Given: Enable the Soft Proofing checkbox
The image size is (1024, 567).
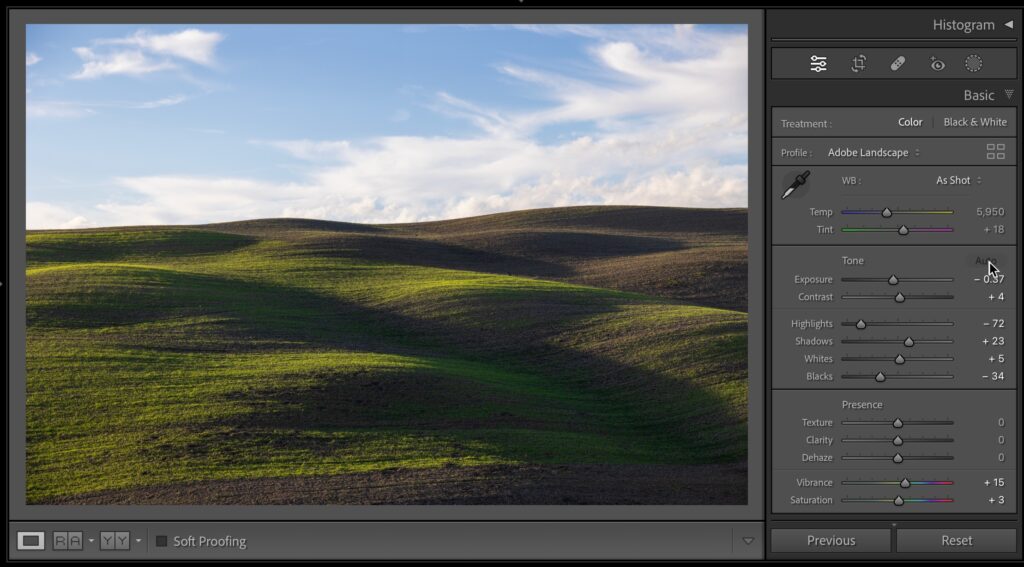Looking at the screenshot, I should point(161,542).
